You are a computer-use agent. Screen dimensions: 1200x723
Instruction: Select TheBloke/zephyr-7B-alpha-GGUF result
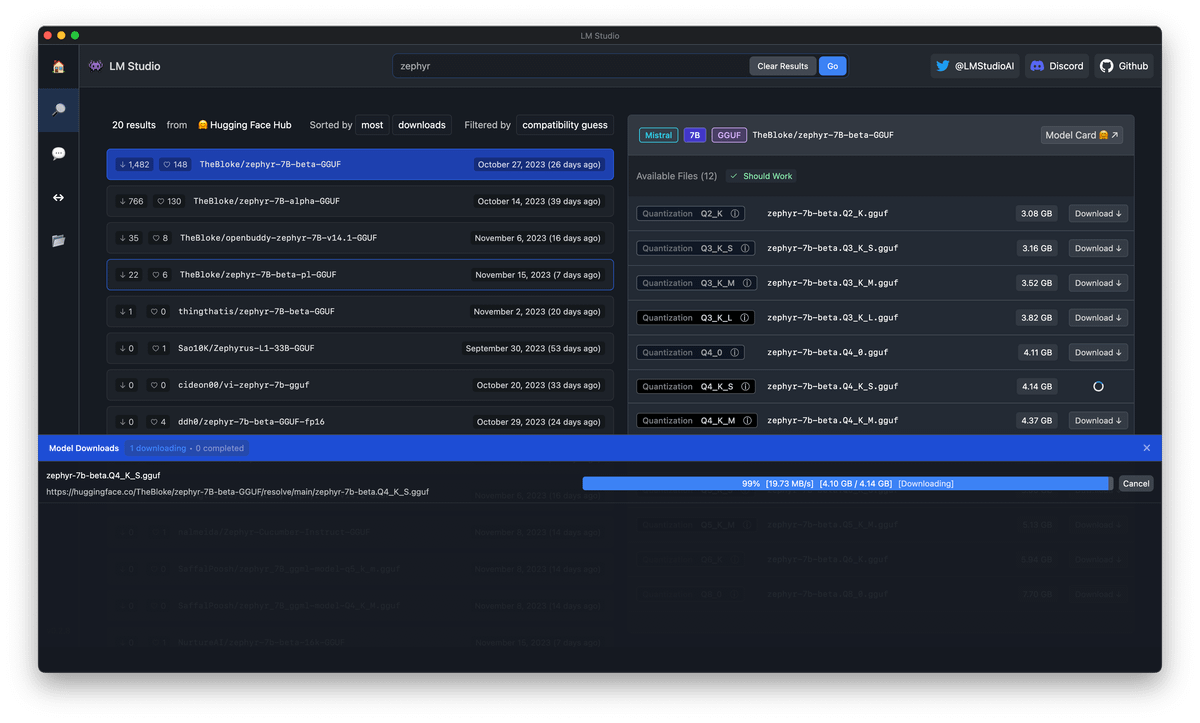point(360,201)
